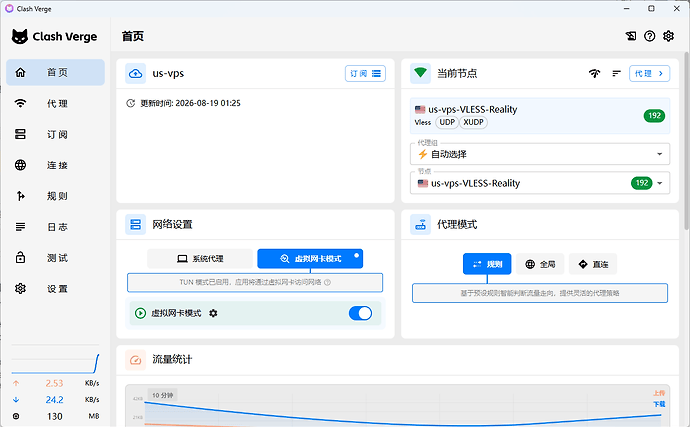Click the 流量统计 gauge icon

(136, 360)
